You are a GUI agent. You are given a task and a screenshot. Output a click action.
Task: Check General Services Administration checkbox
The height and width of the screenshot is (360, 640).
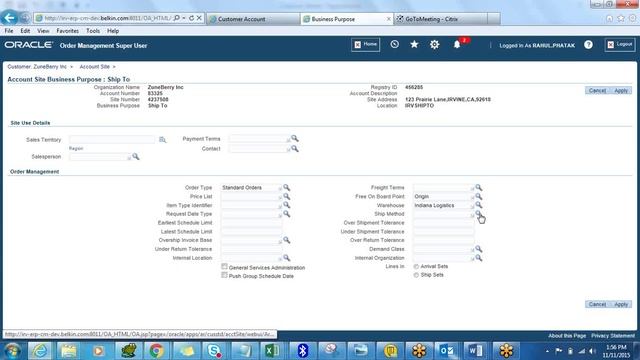pyautogui.click(x=224, y=267)
